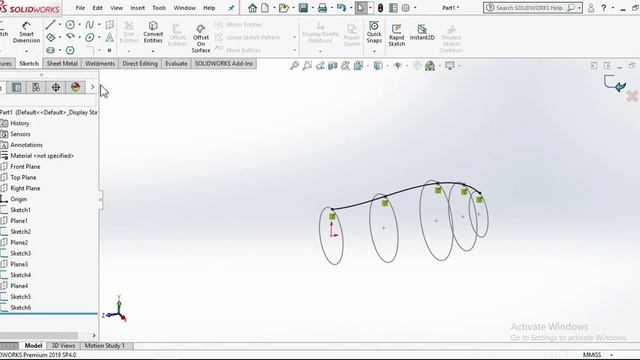The height and width of the screenshot is (360, 640).
Task: Click the Undo icon
Action: point(341,8)
